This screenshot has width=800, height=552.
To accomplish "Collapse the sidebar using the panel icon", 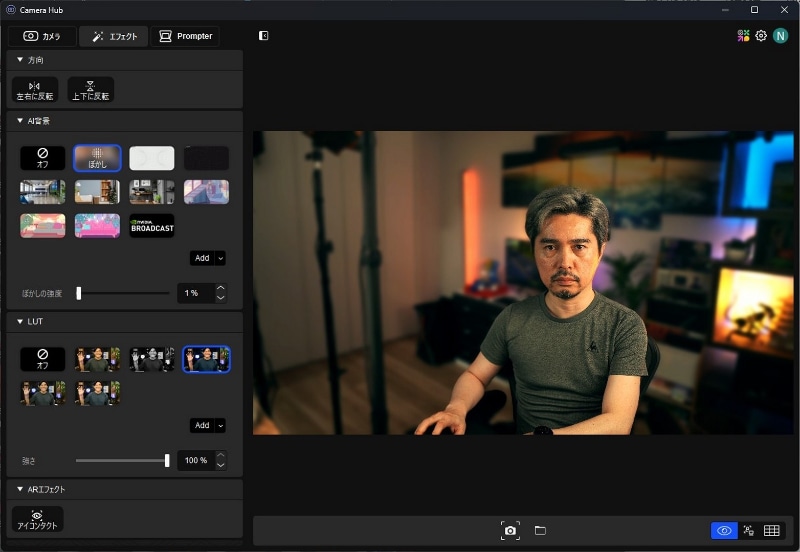I will (263, 36).
